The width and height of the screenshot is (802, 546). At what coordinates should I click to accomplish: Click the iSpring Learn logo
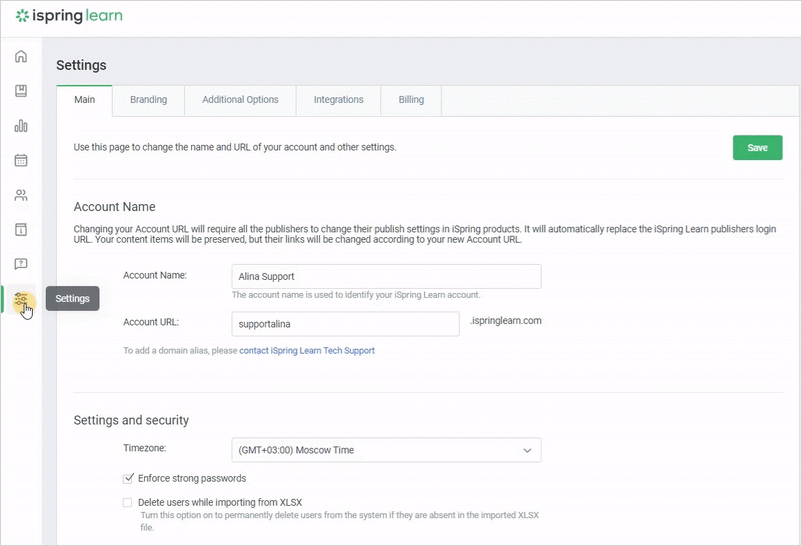pyautogui.click(x=70, y=18)
